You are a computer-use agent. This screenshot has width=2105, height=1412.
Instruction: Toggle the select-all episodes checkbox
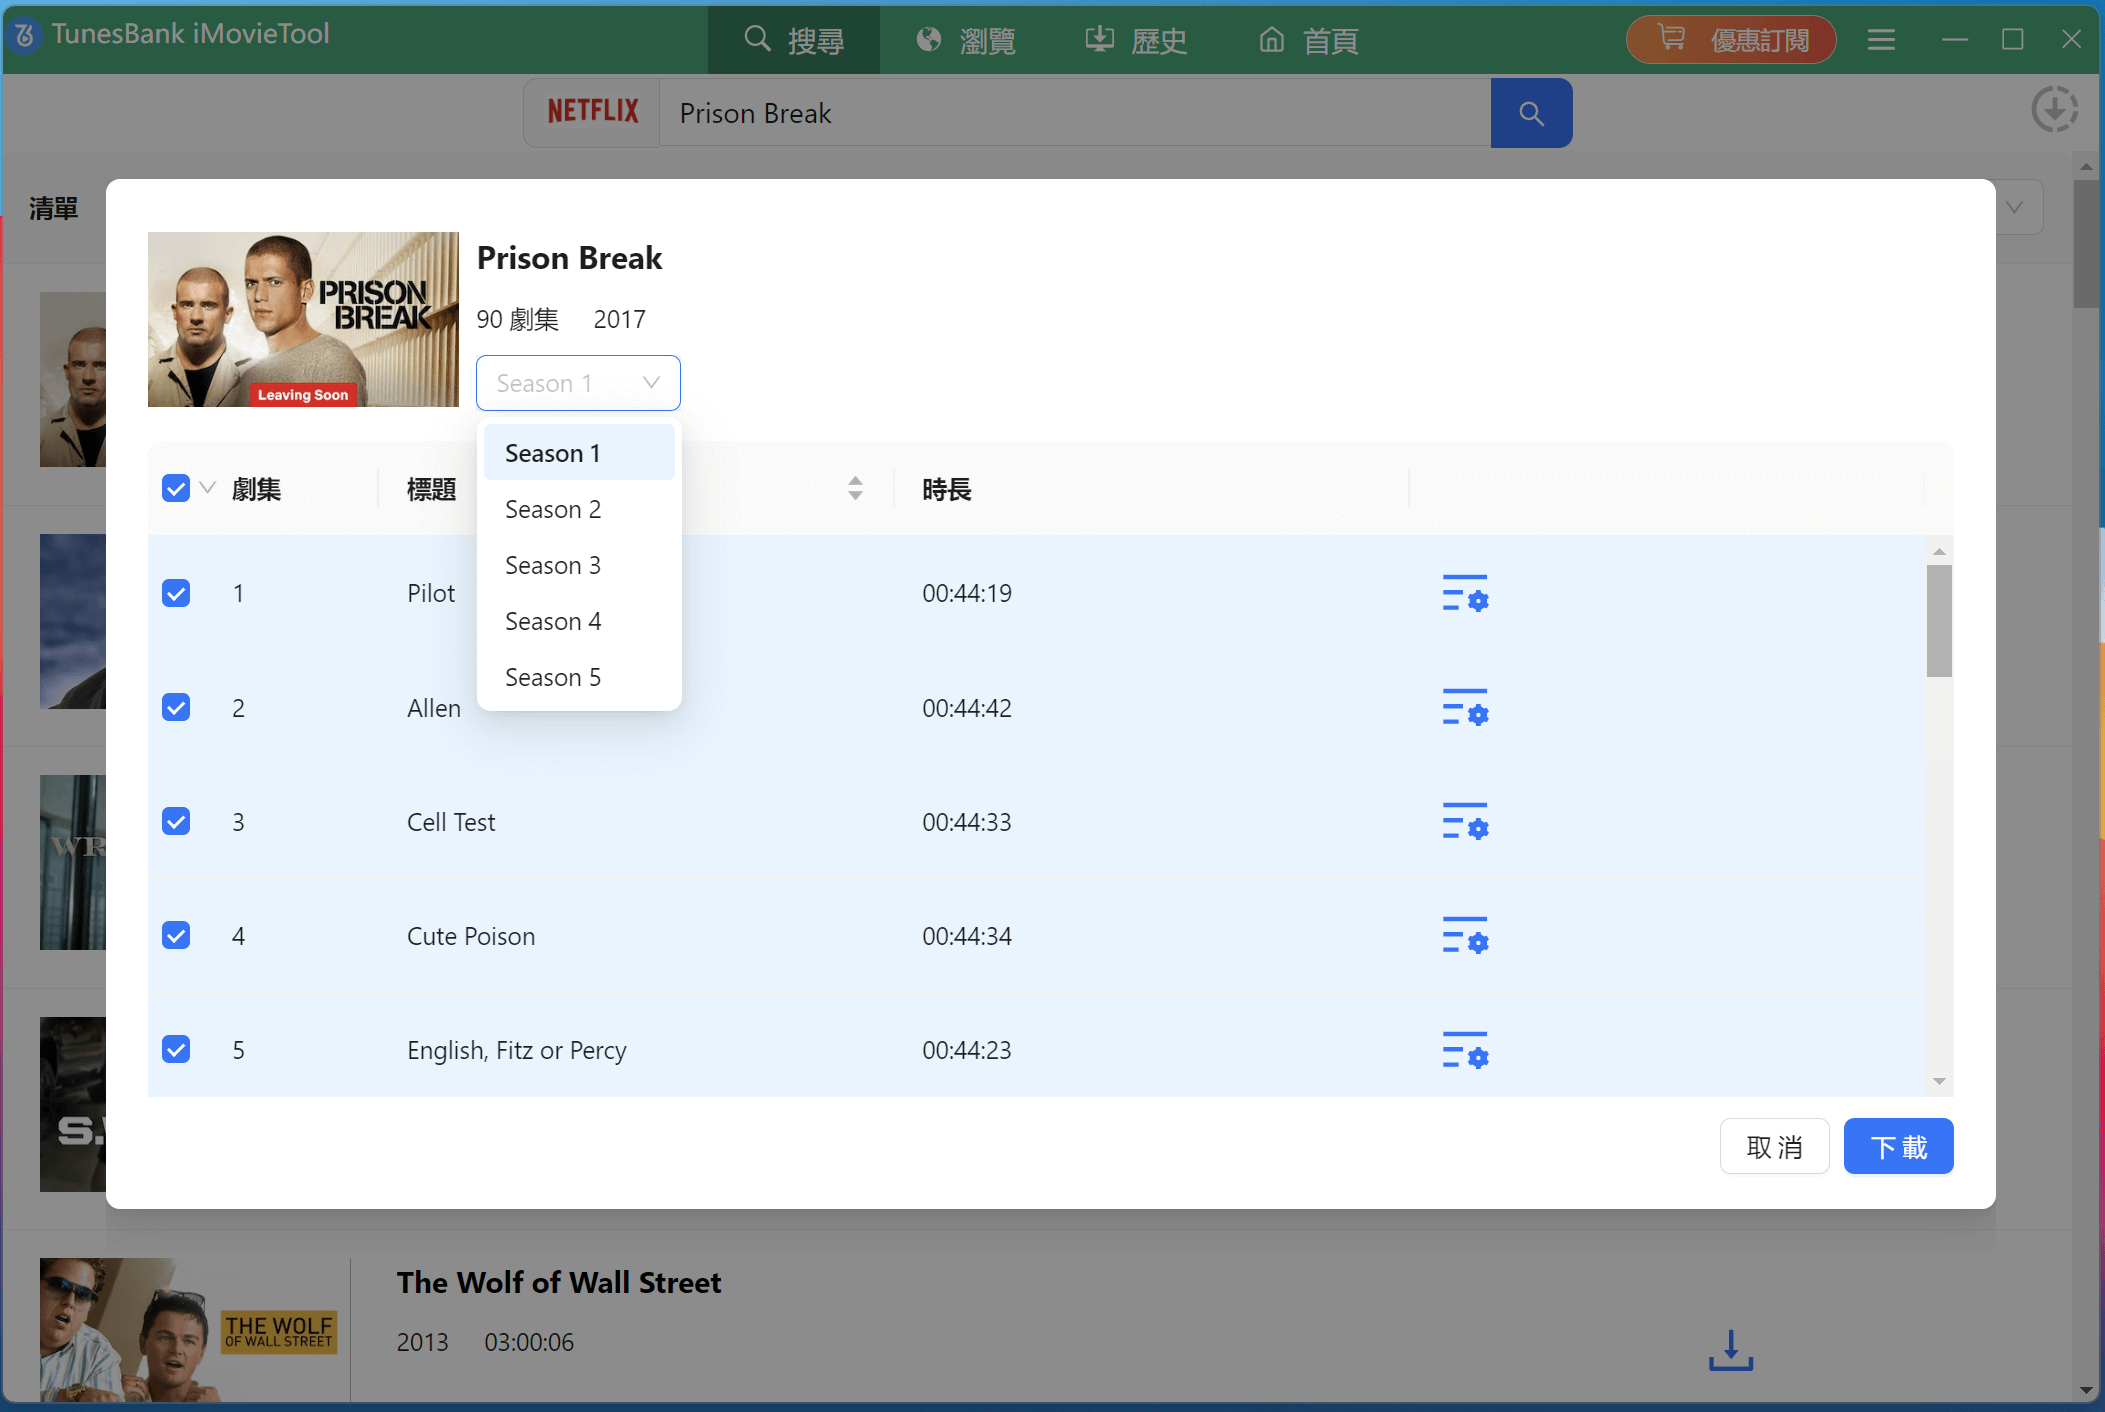pyautogui.click(x=176, y=489)
